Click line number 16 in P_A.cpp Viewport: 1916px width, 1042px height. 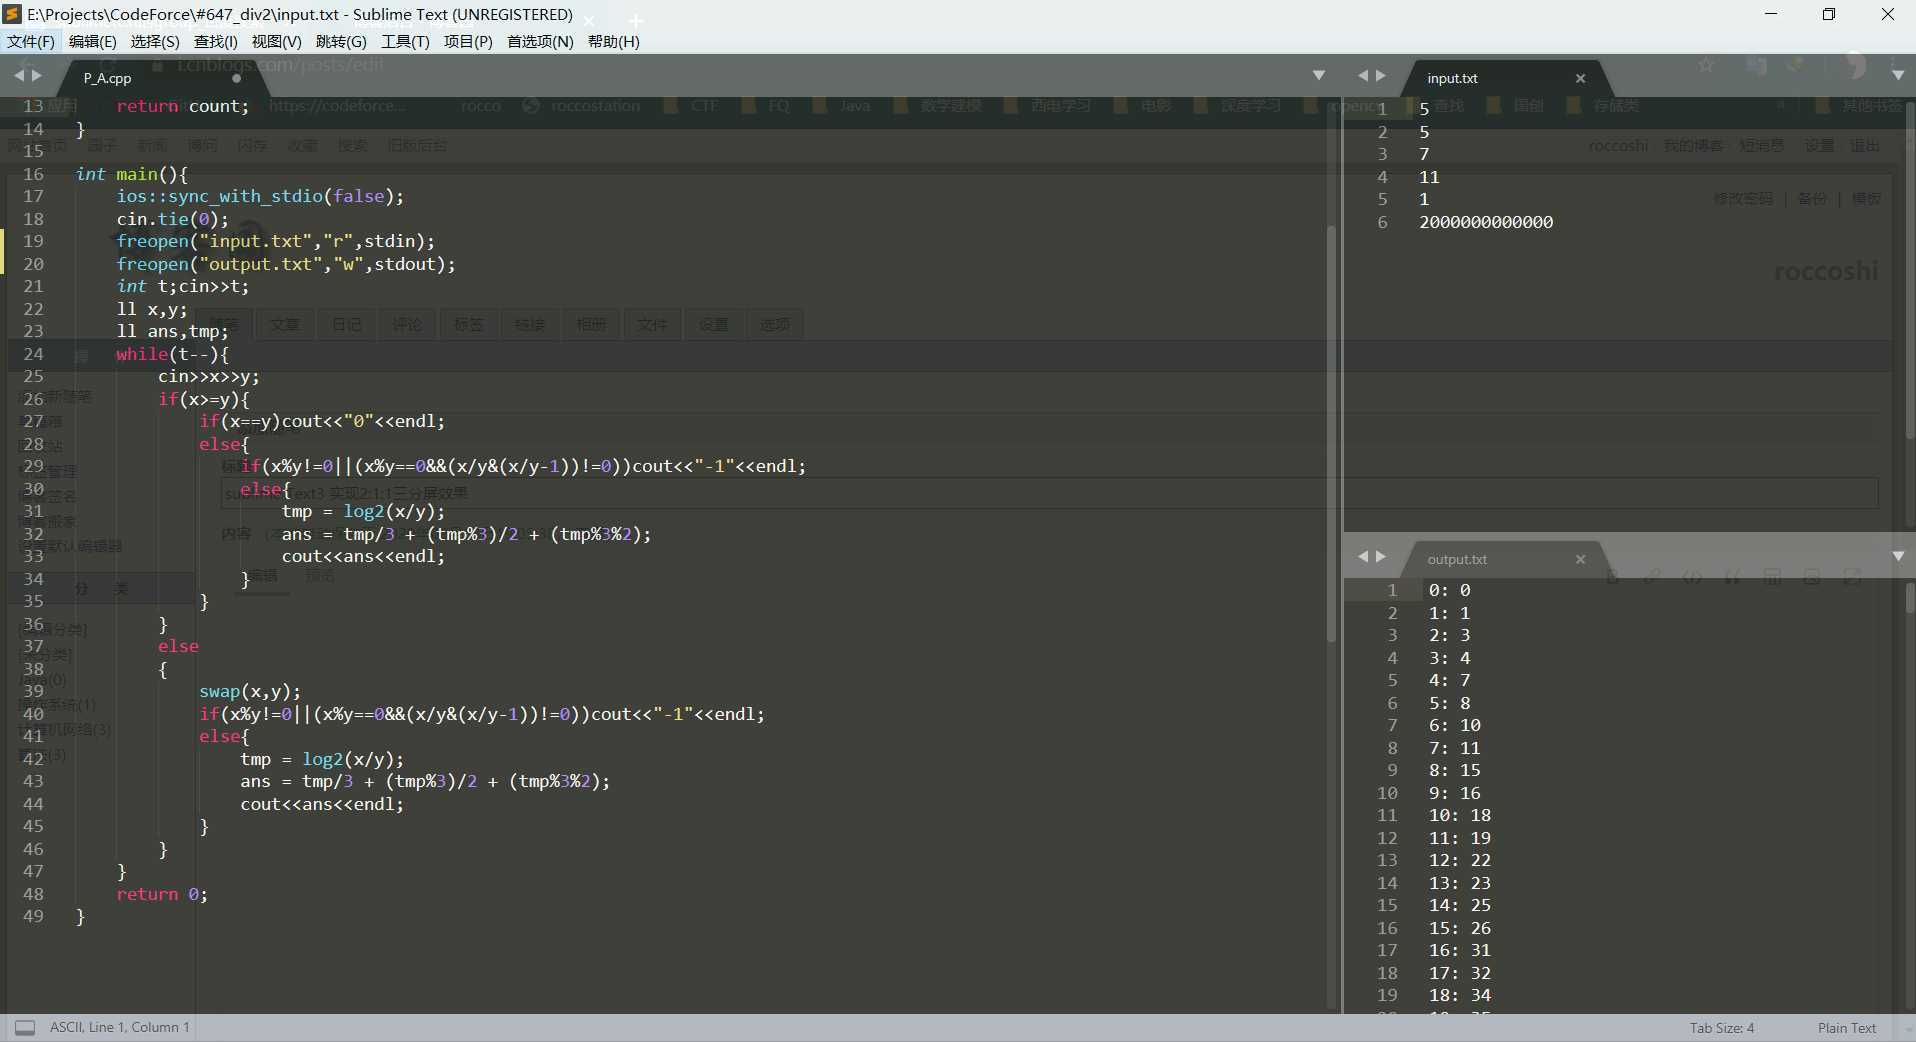tap(33, 174)
